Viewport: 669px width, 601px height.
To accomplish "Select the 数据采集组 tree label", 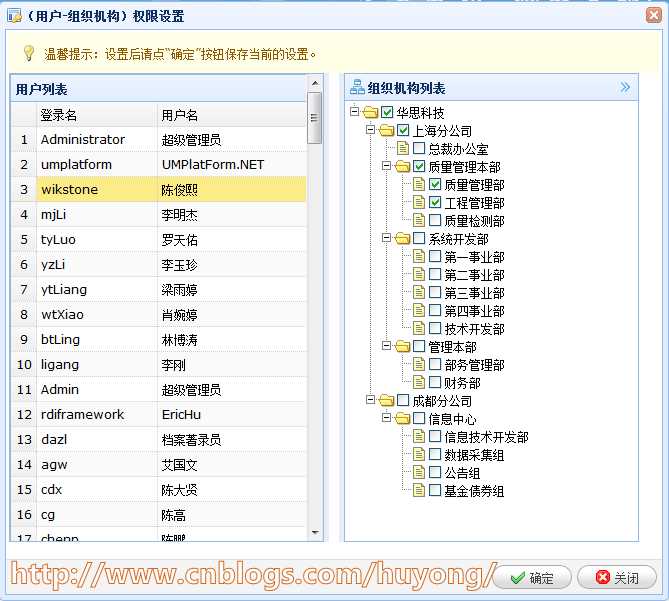I will (x=474, y=455).
